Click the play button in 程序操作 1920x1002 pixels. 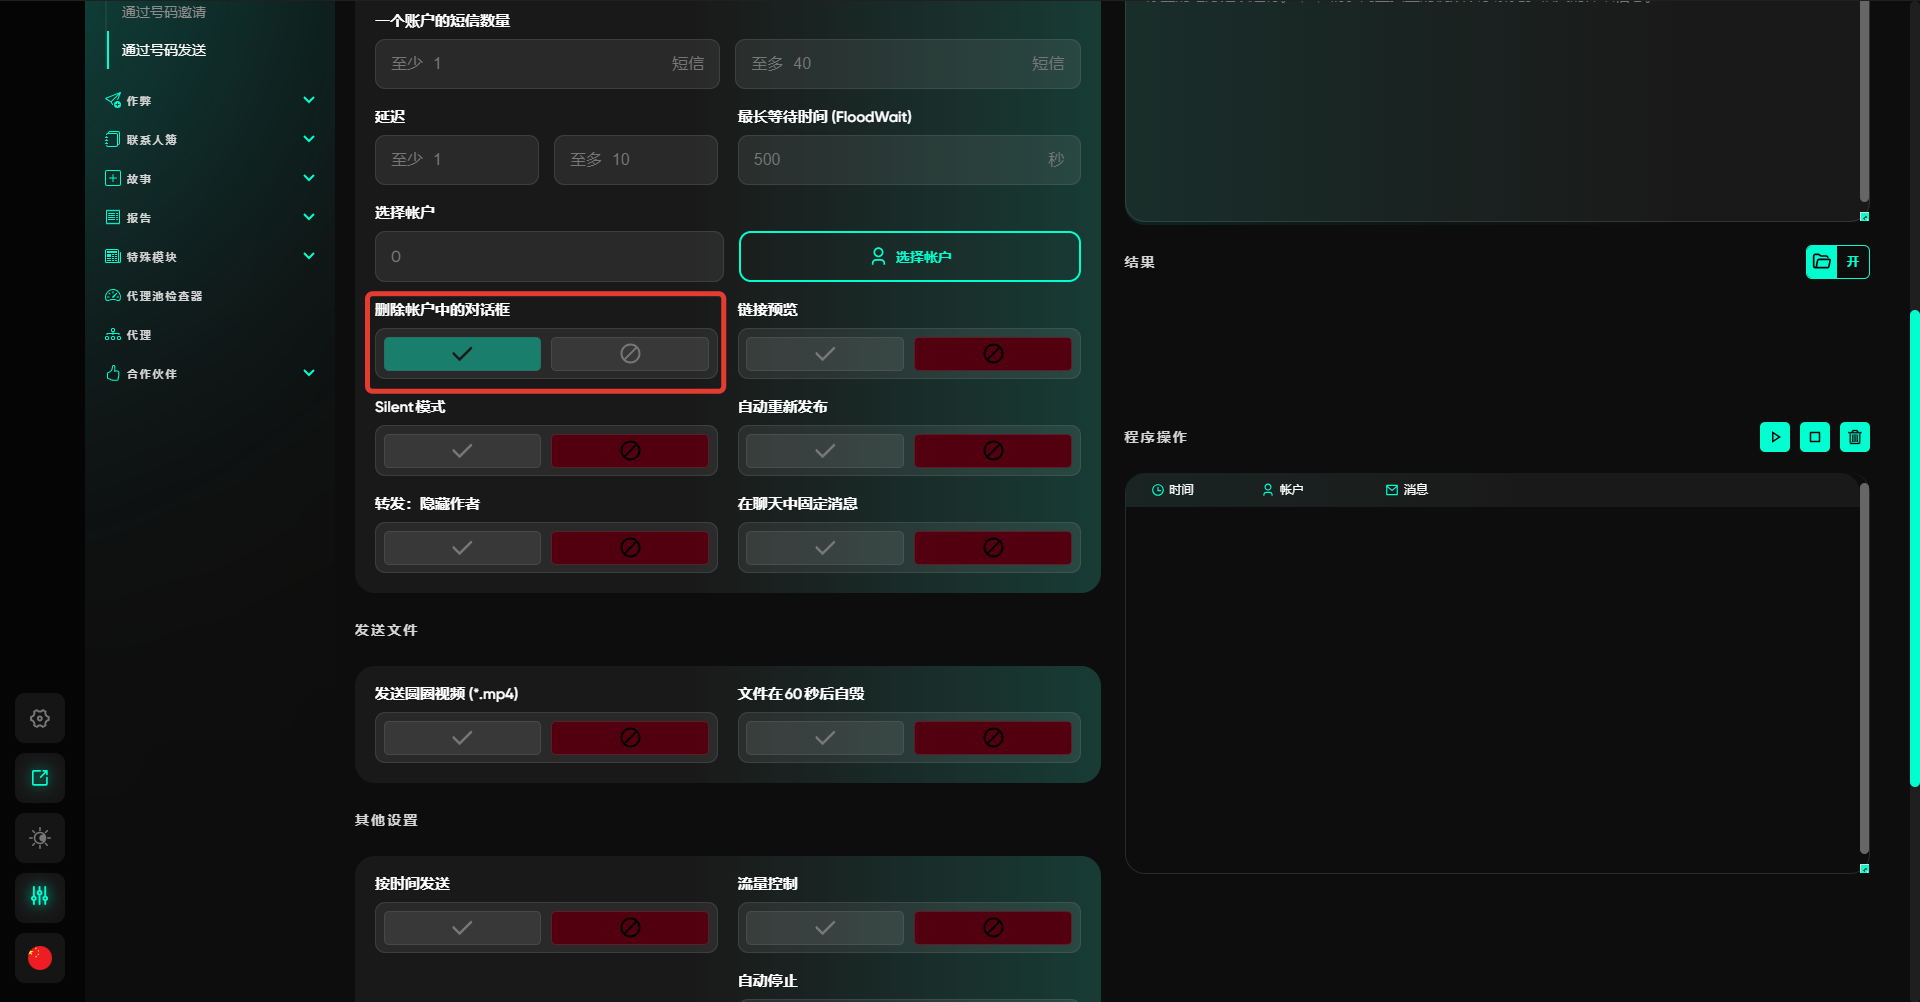1774,437
